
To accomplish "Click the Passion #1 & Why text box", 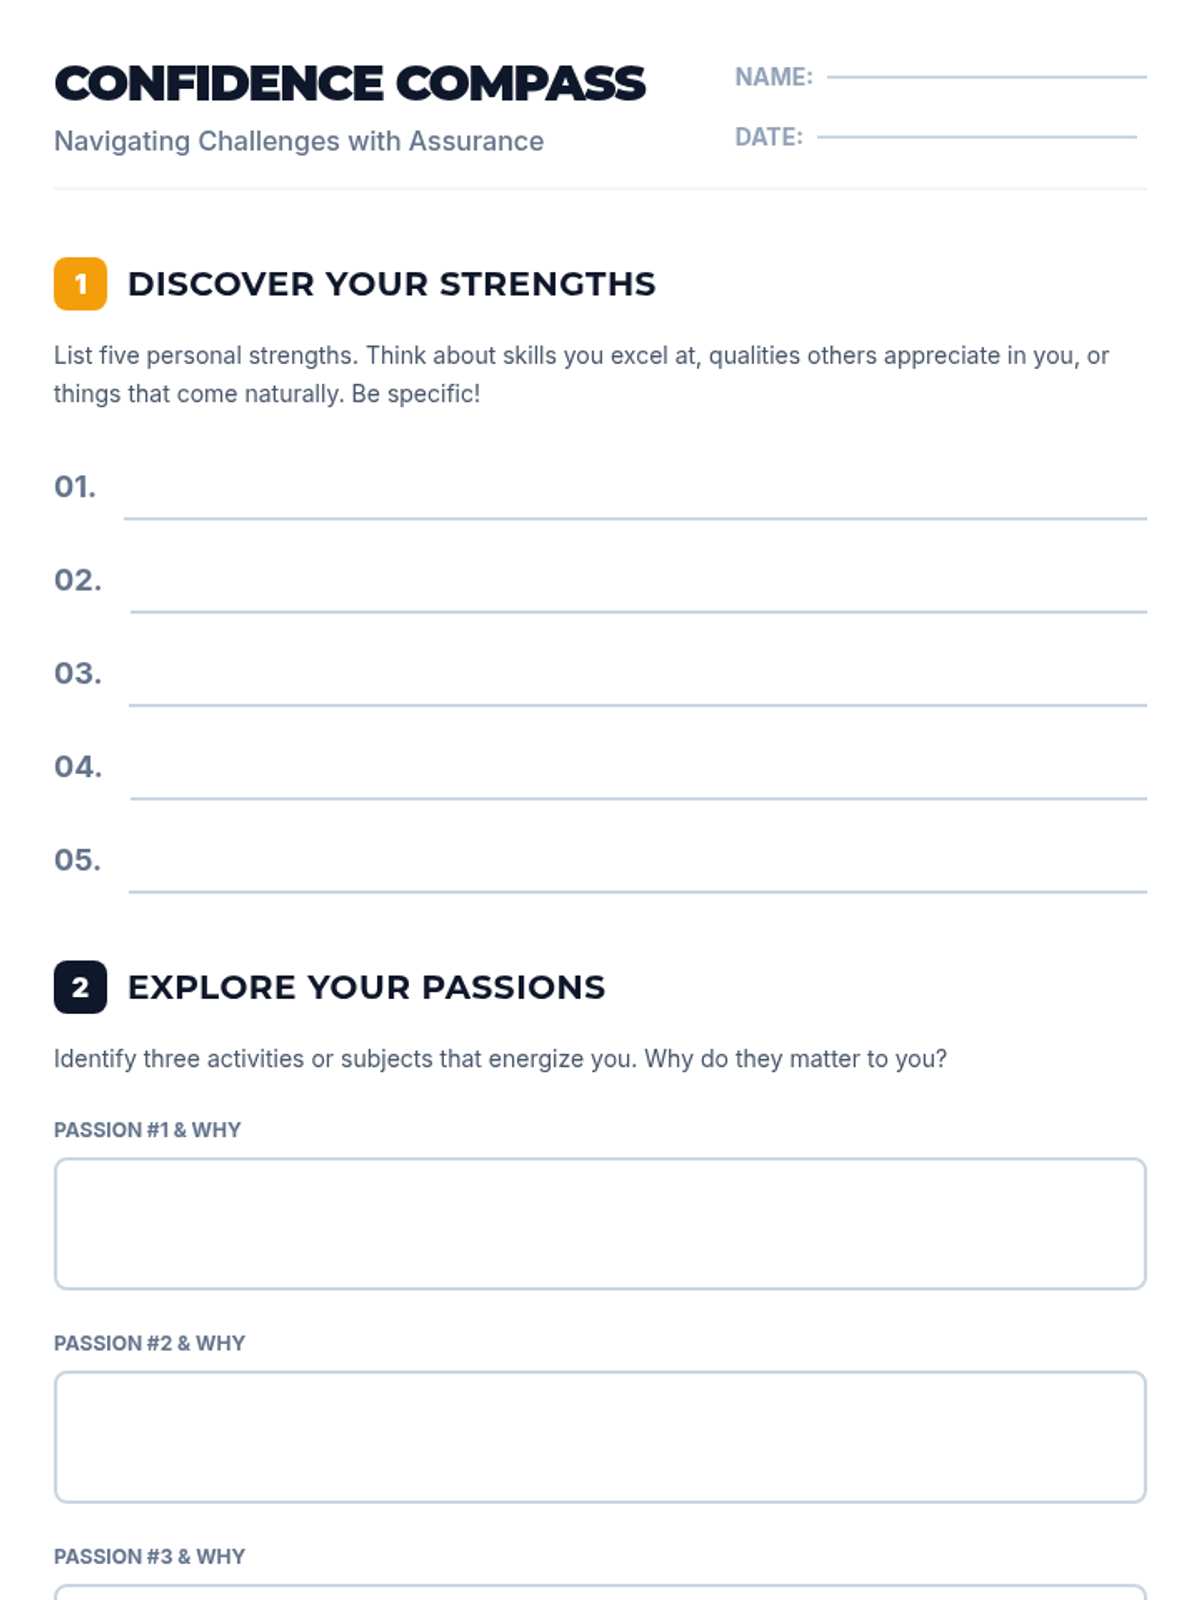I will pyautogui.click(x=600, y=1224).
